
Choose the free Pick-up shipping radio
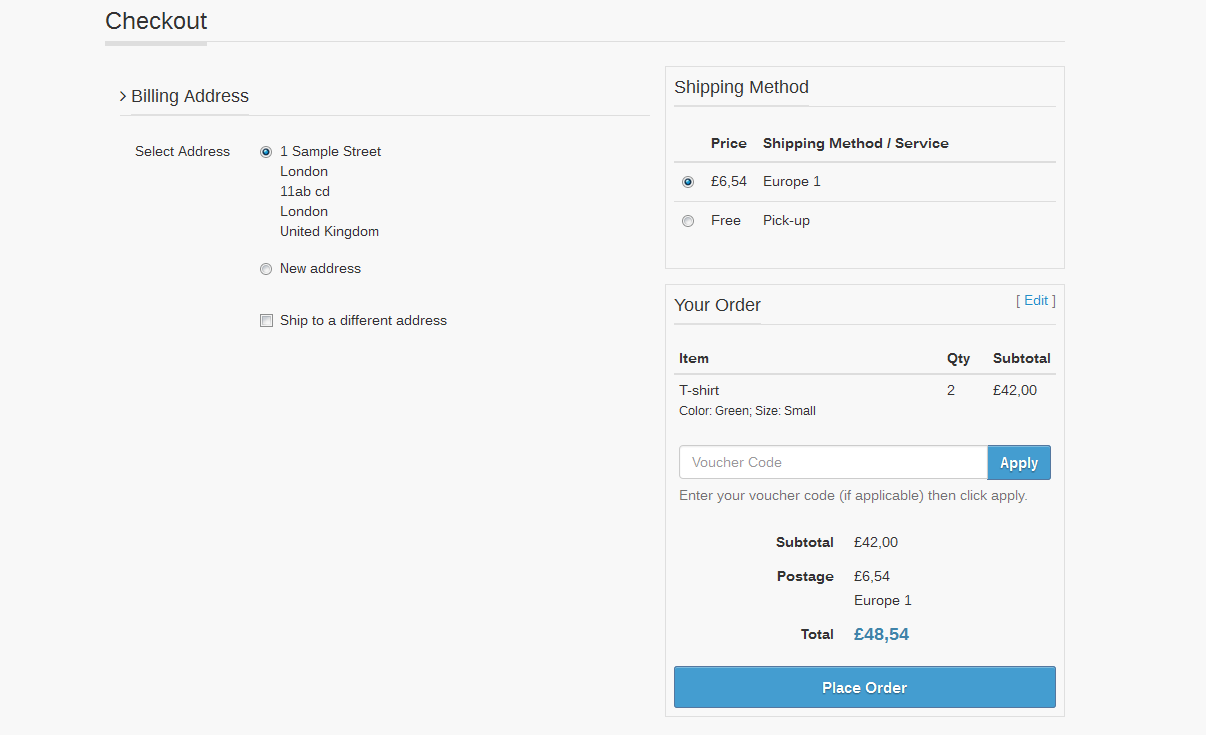point(688,221)
